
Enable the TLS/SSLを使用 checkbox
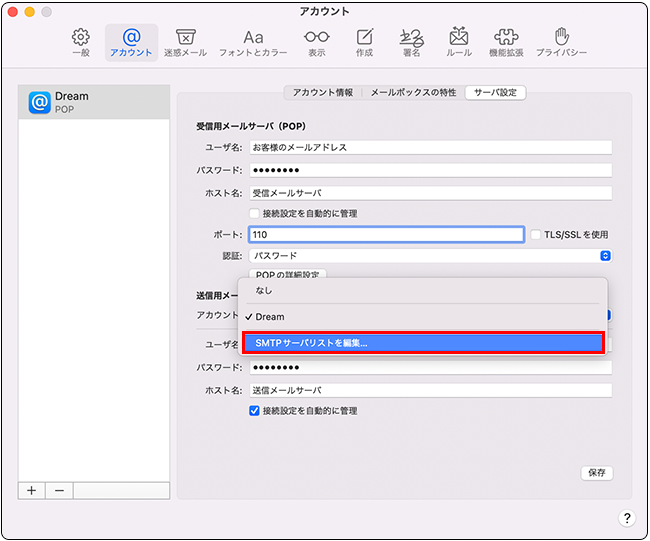[x=535, y=235]
